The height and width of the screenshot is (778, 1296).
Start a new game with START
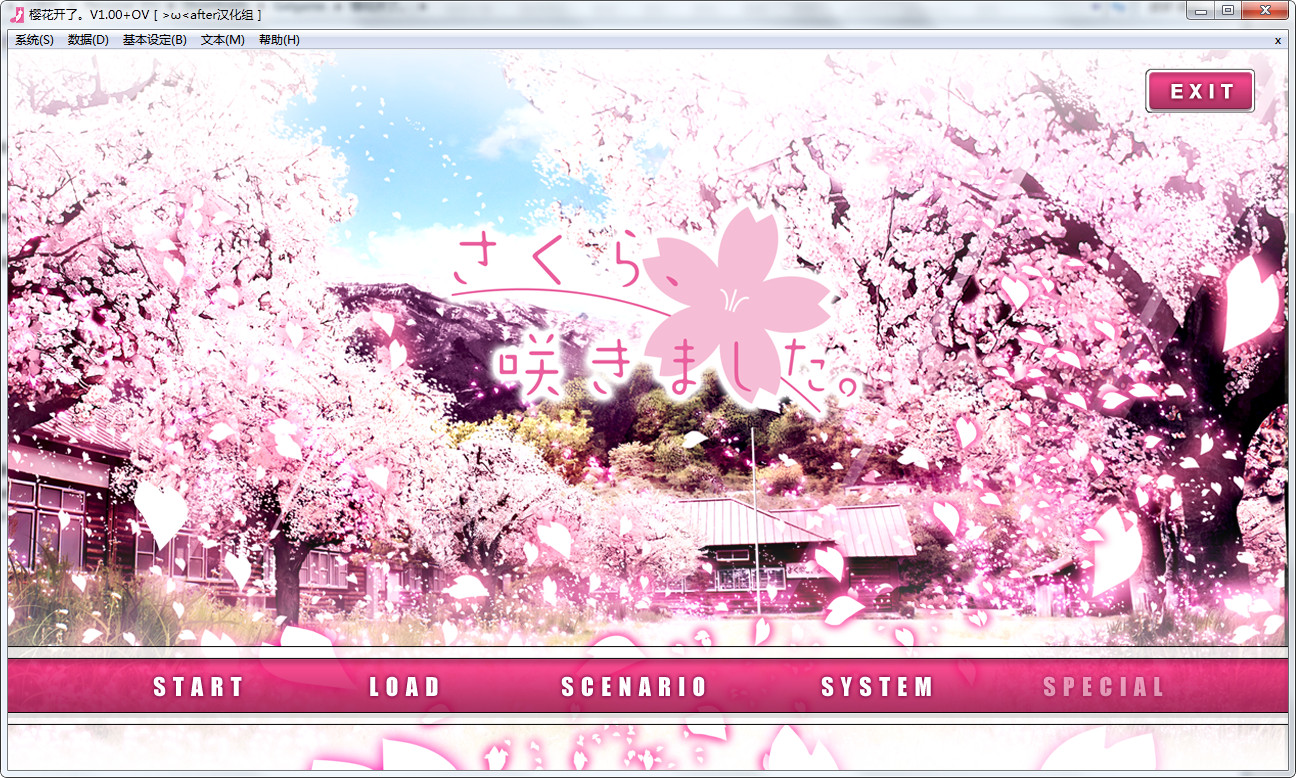pyautogui.click(x=198, y=687)
